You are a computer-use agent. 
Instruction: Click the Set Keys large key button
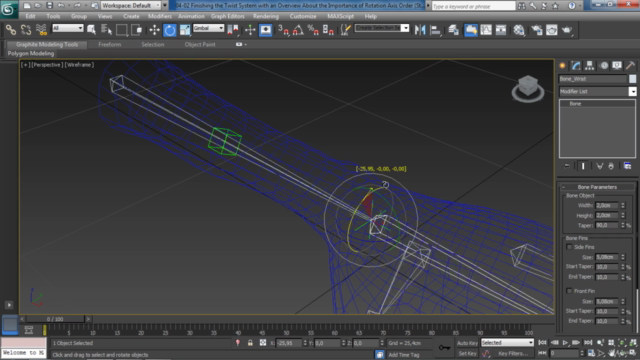444,348
